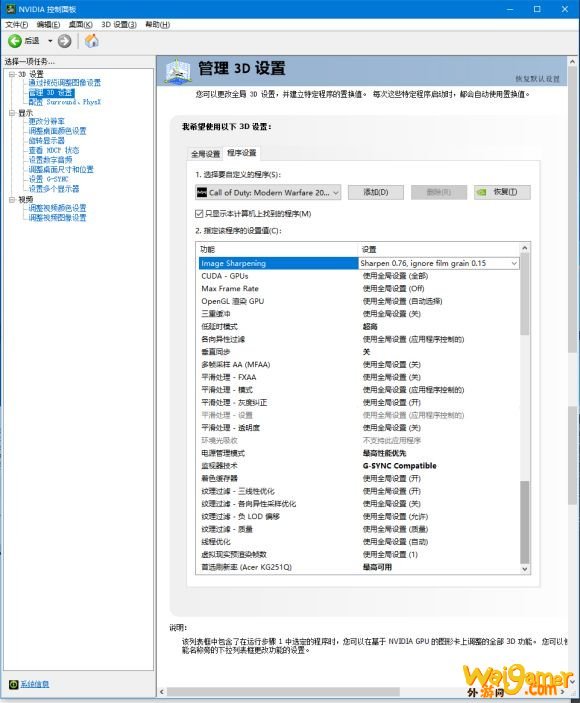Select the 垂直同步 row
The width and height of the screenshot is (580, 703).
point(359,352)
